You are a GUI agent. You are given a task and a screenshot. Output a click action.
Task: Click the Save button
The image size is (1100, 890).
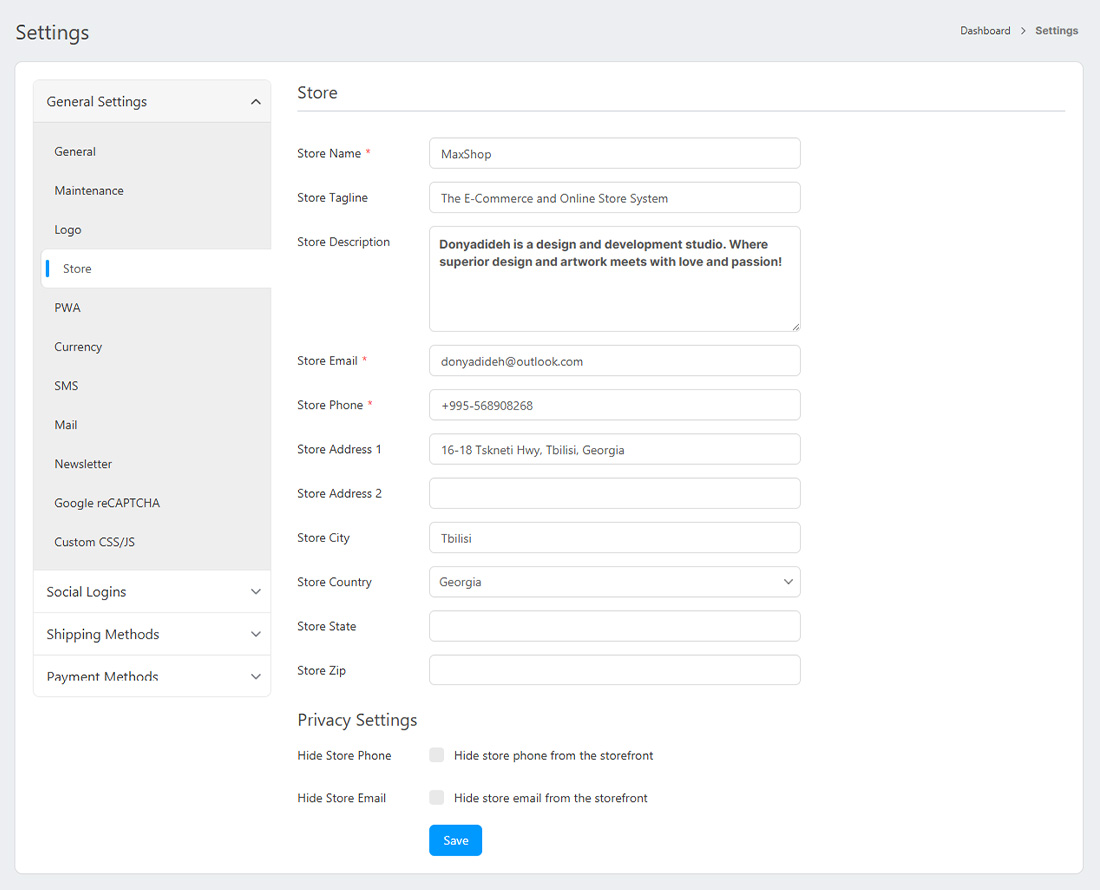tap(455, 840)
